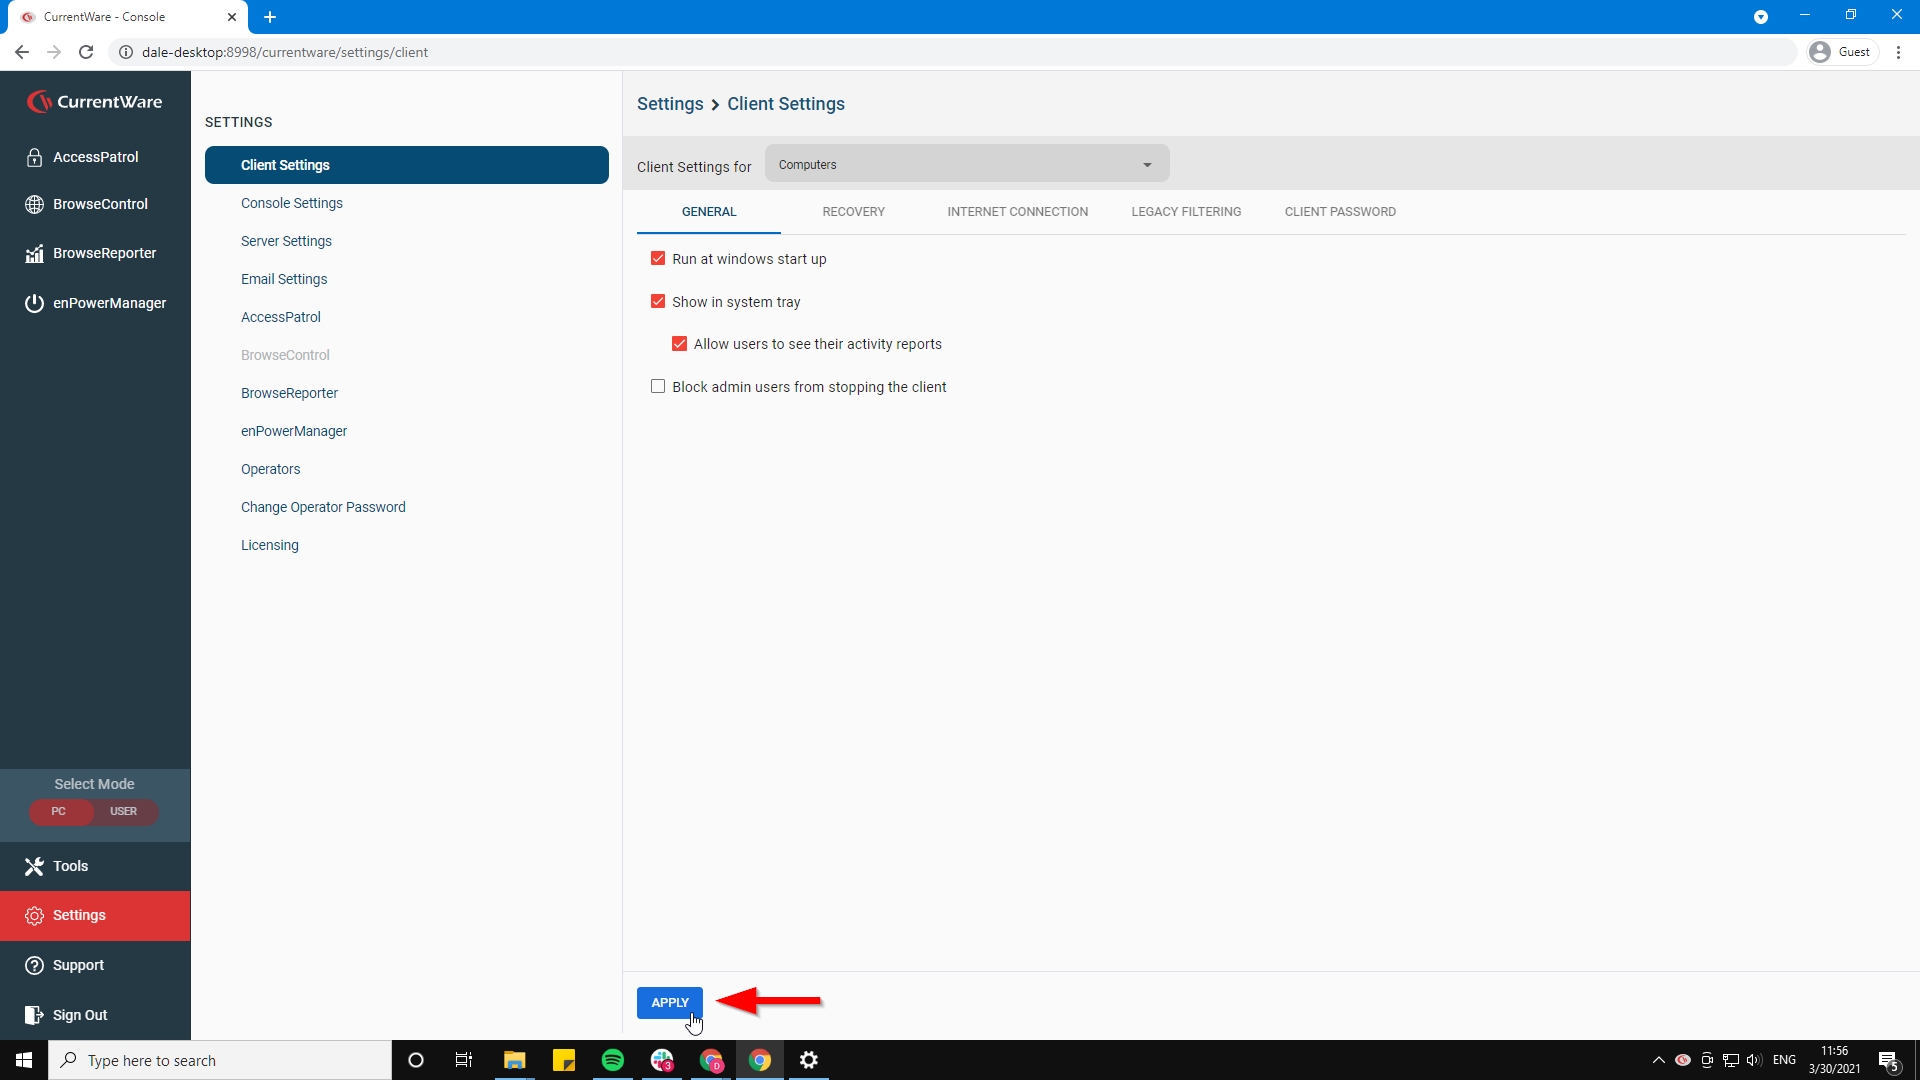Close the CurrentWare - Console tab
Viewport: 1920px width, 1080px height.
point(232,17)
